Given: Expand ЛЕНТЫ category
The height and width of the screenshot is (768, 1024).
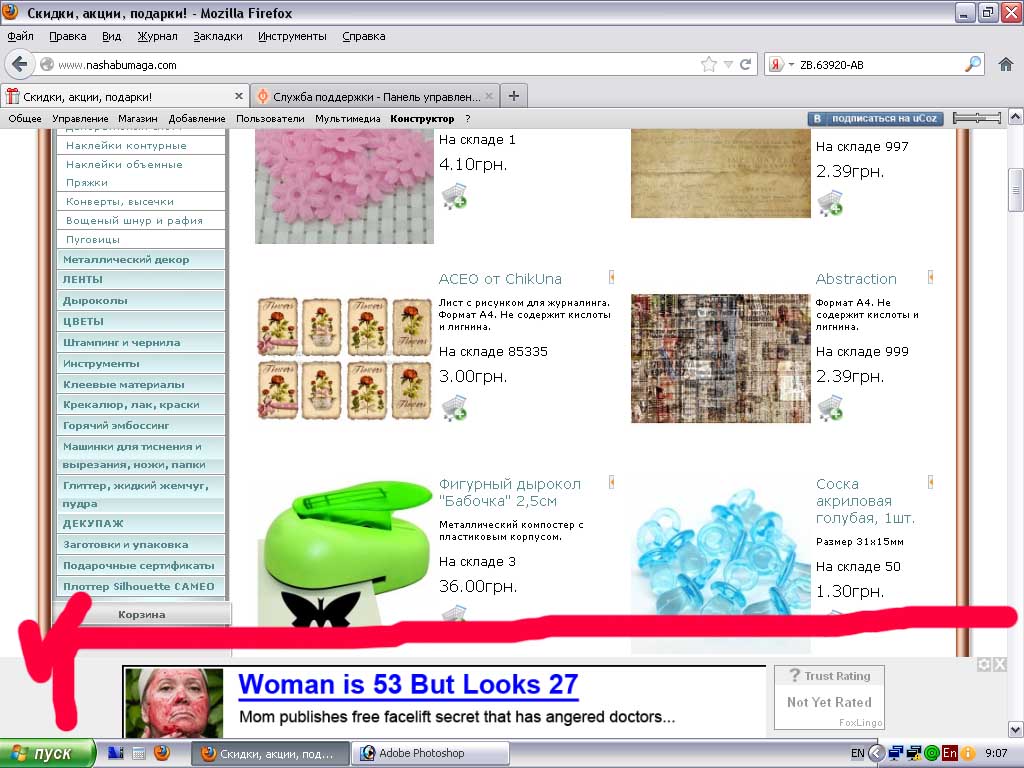Looking at the screenshot, I should (x=142, y=280).
